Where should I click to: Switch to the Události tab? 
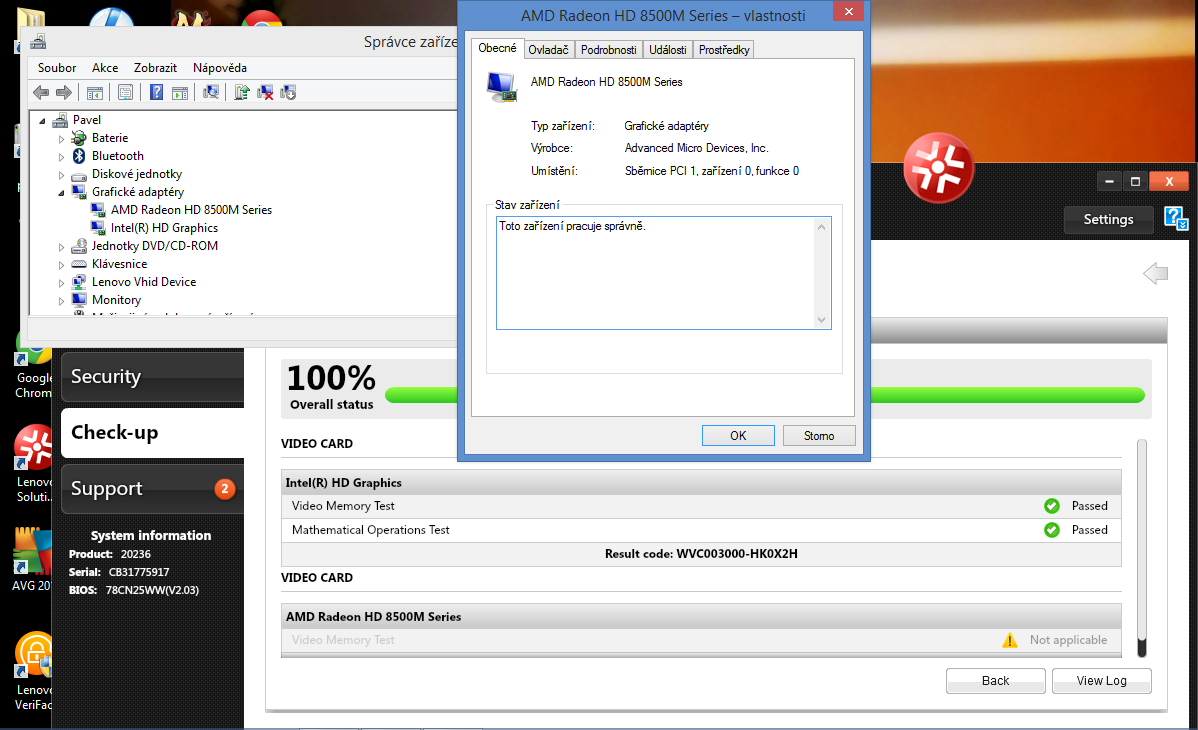click(668, 50)
